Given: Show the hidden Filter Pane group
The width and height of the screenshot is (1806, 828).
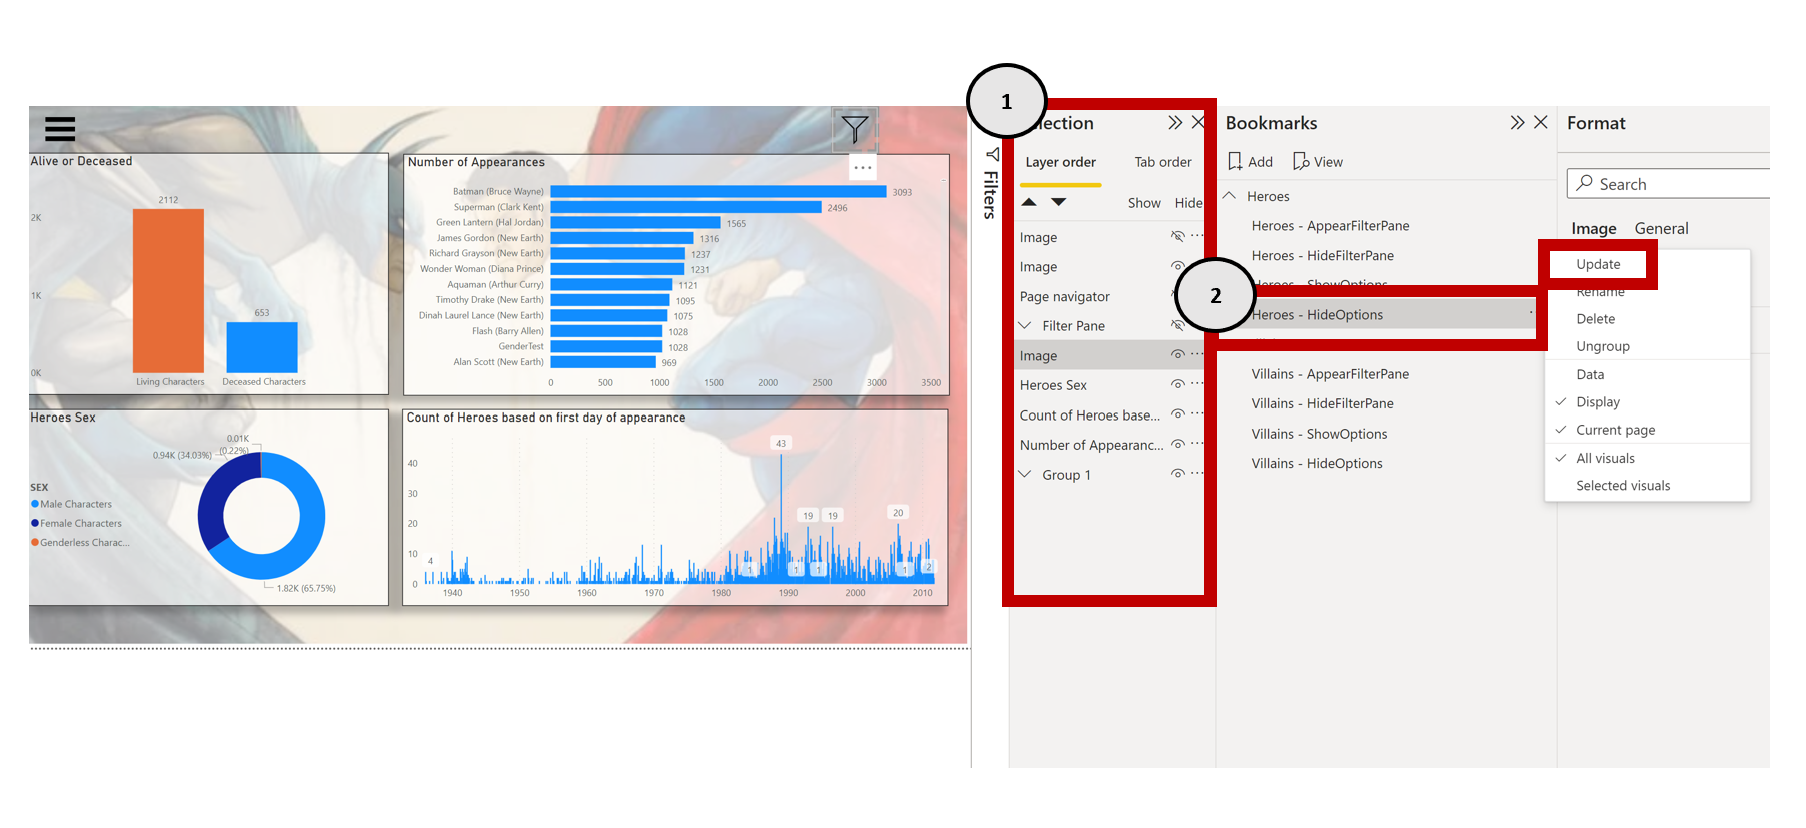Looking at the screenshot, I should [x=1178, y=325].
